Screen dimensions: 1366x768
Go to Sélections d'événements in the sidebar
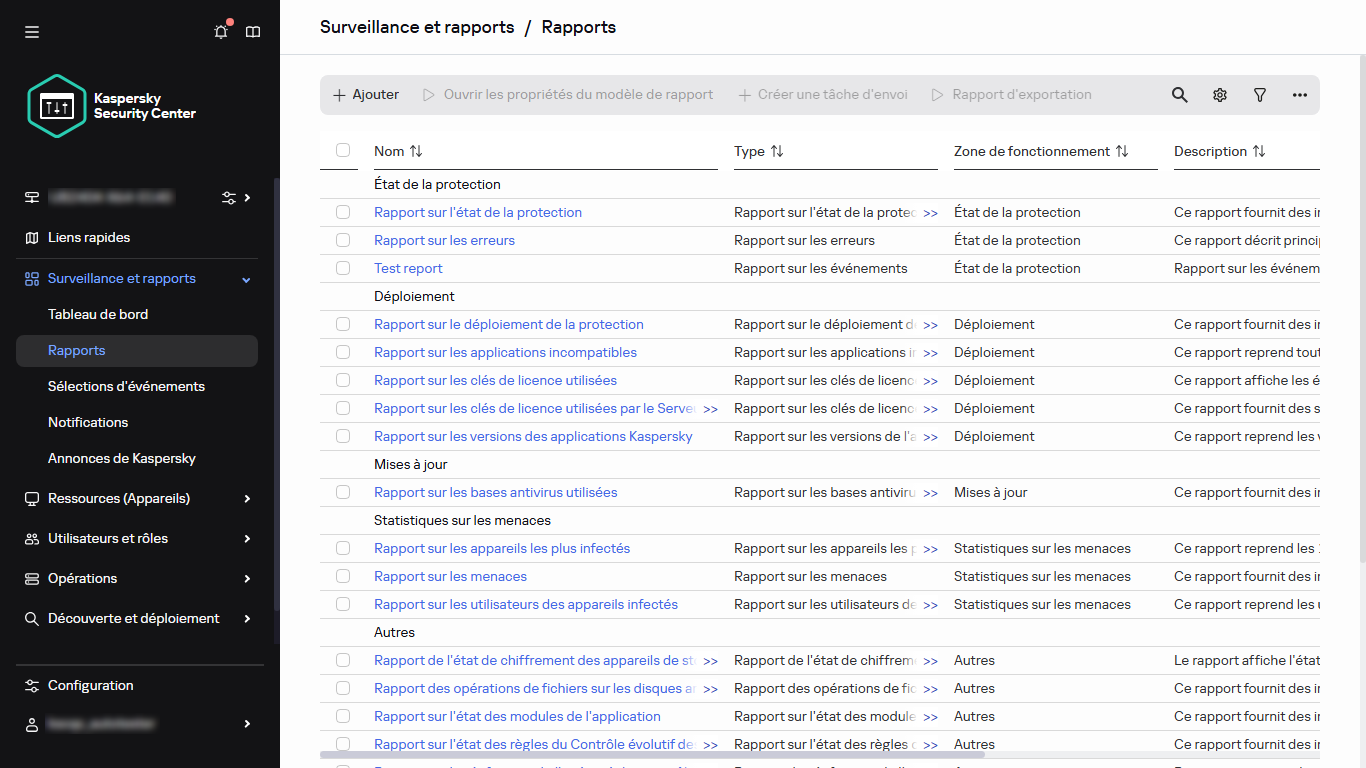126,386
